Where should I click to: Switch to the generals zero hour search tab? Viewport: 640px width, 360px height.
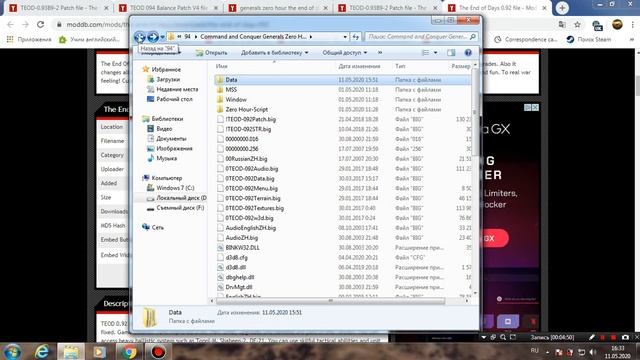point(278,8)
